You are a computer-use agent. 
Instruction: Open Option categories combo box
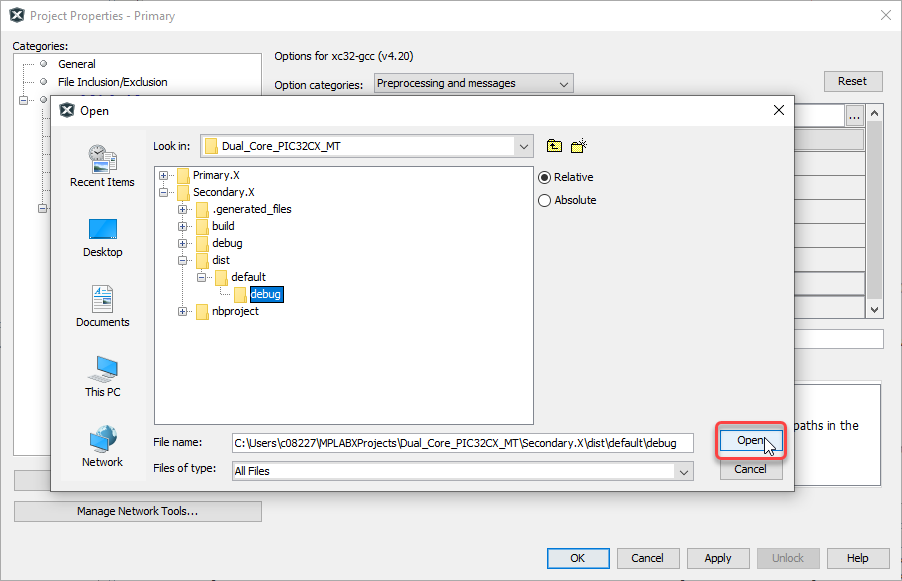click(473, 83)
